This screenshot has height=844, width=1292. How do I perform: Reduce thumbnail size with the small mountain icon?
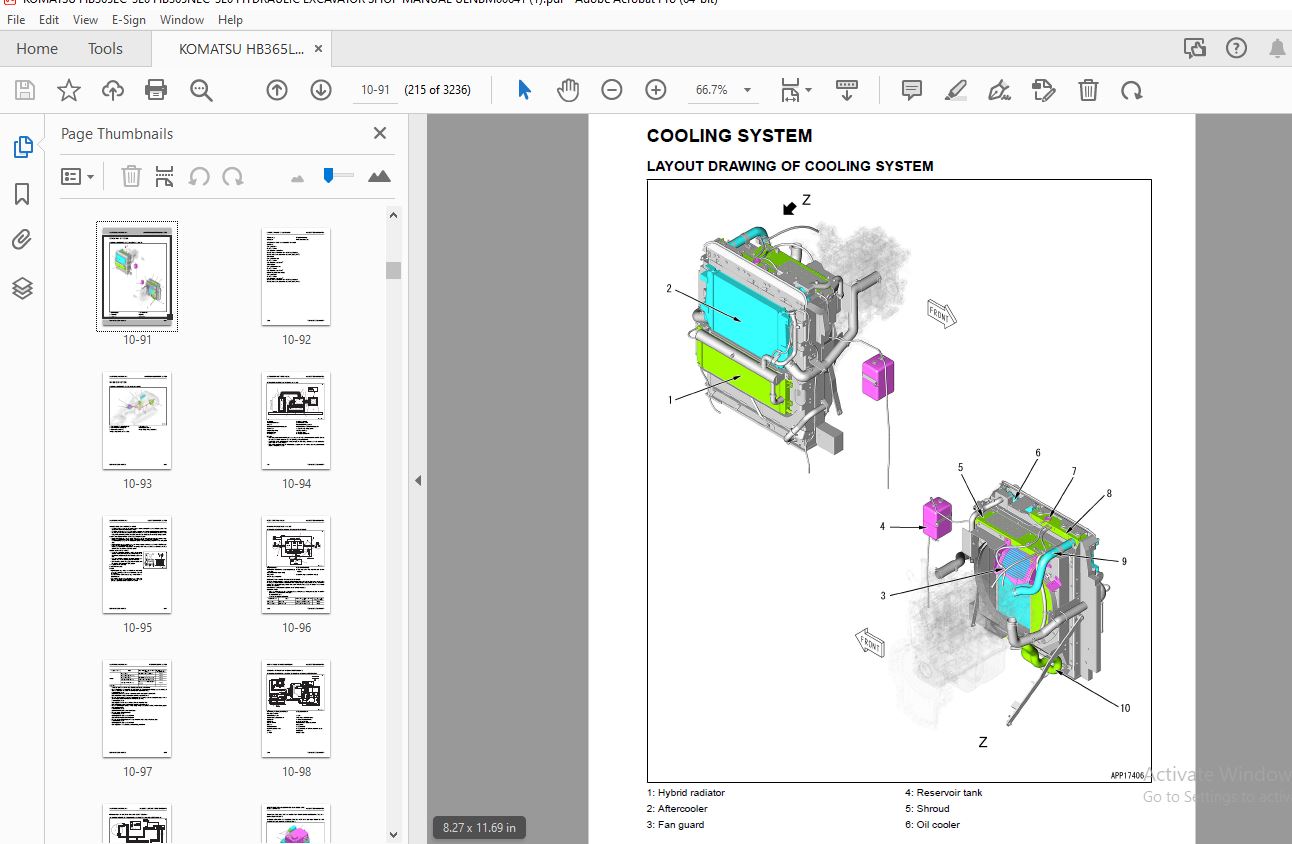(297, 178)
